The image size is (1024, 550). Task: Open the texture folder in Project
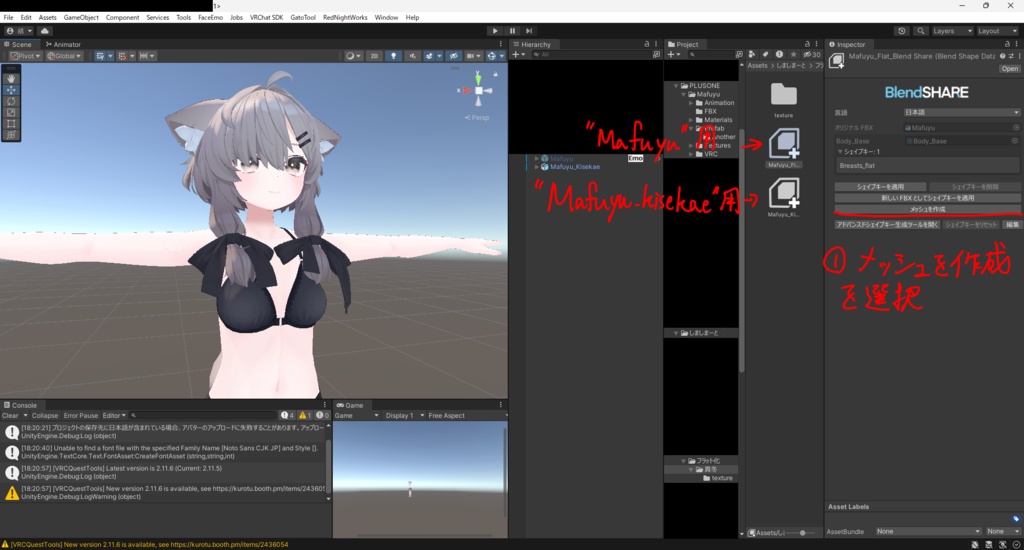(x=784, y=95)
